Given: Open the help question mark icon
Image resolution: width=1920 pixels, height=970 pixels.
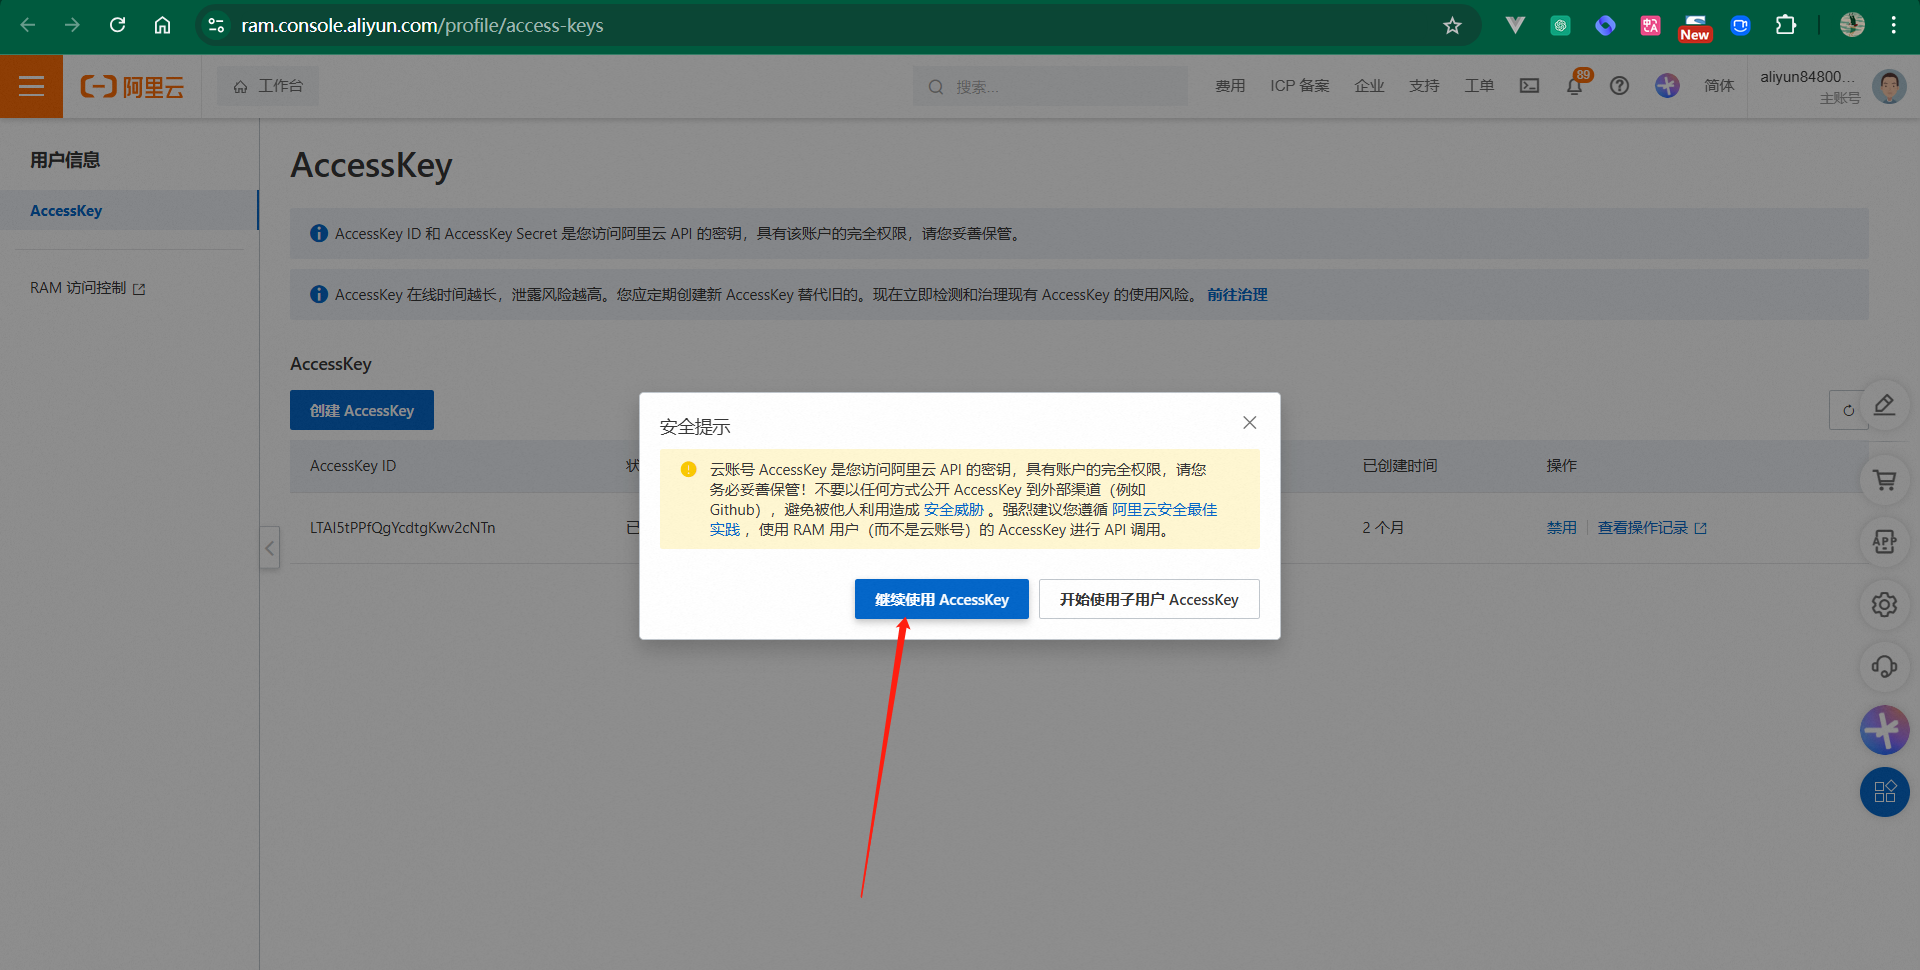Looking at the screenshot, I should 1620,86.
